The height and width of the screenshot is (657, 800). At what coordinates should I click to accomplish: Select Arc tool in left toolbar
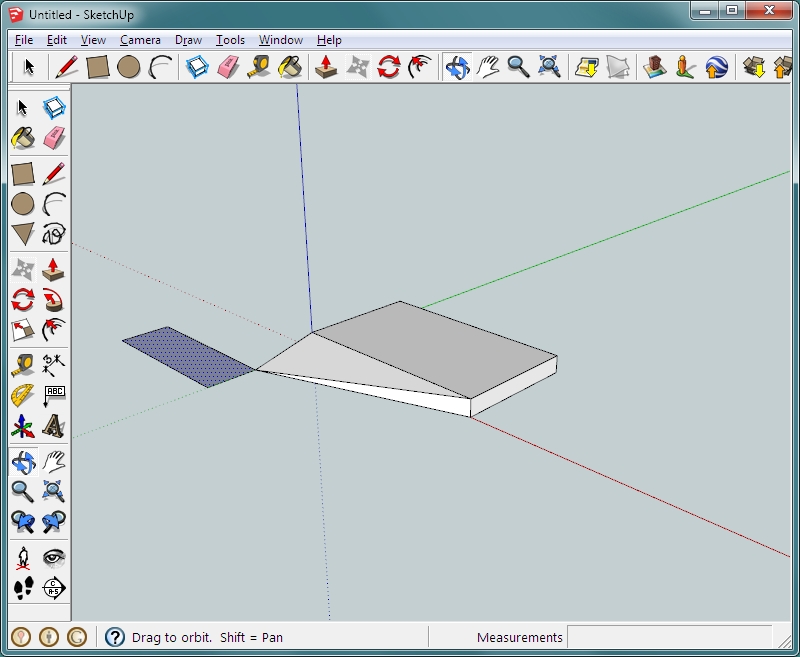click(x=54, y=204)
